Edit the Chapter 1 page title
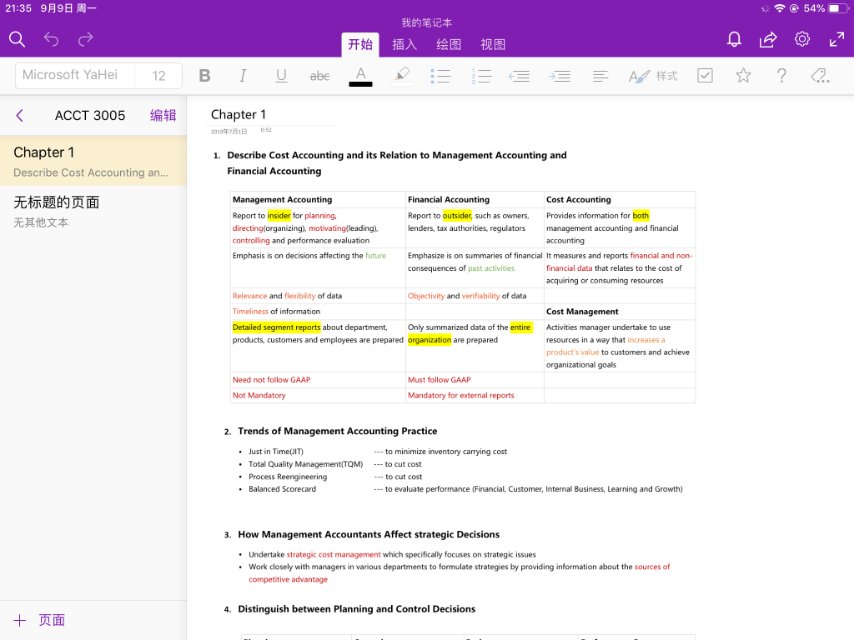The image size is (854, 640). click(239, 114)
